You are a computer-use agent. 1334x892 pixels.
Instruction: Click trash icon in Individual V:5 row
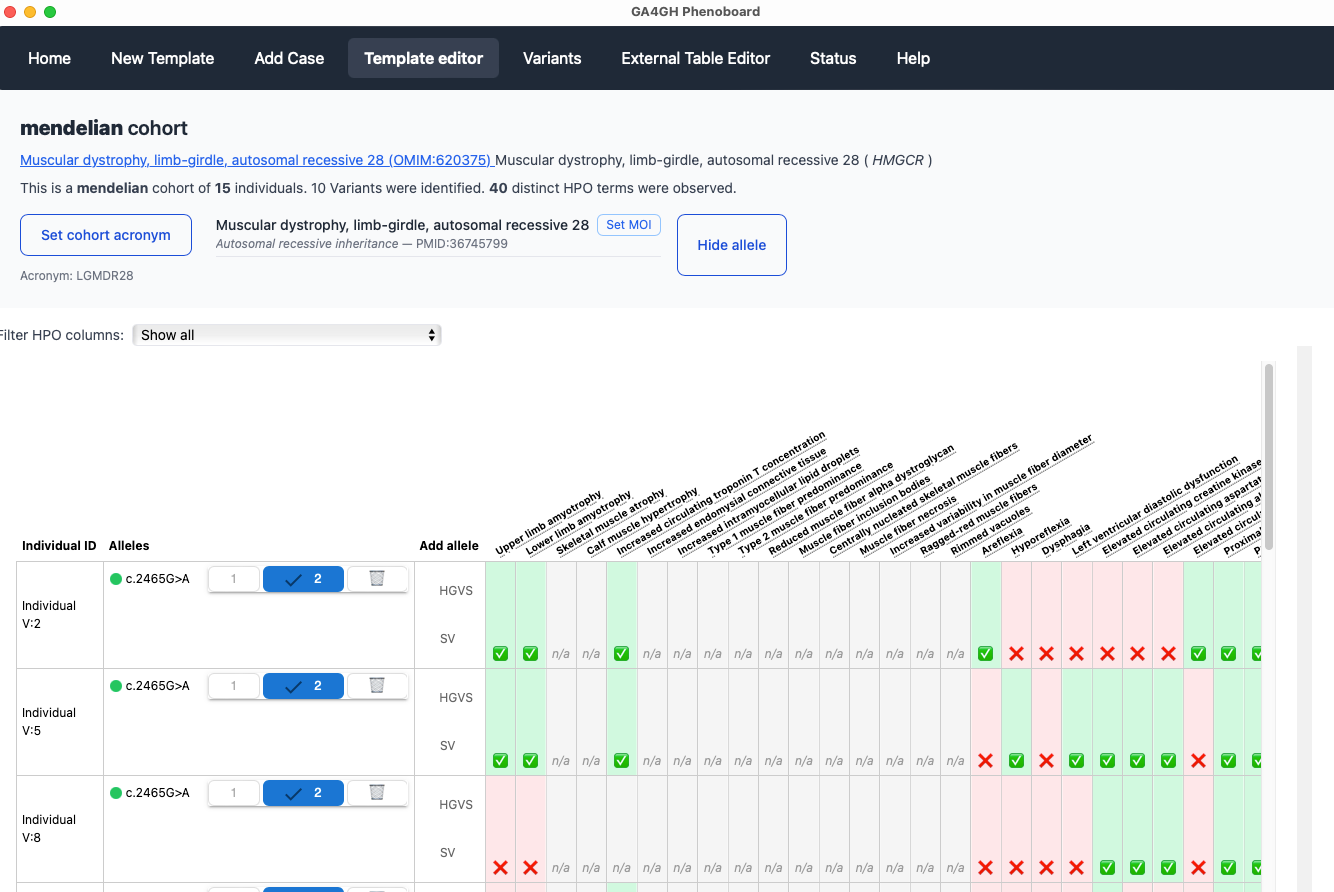click(x=377, y=685)
